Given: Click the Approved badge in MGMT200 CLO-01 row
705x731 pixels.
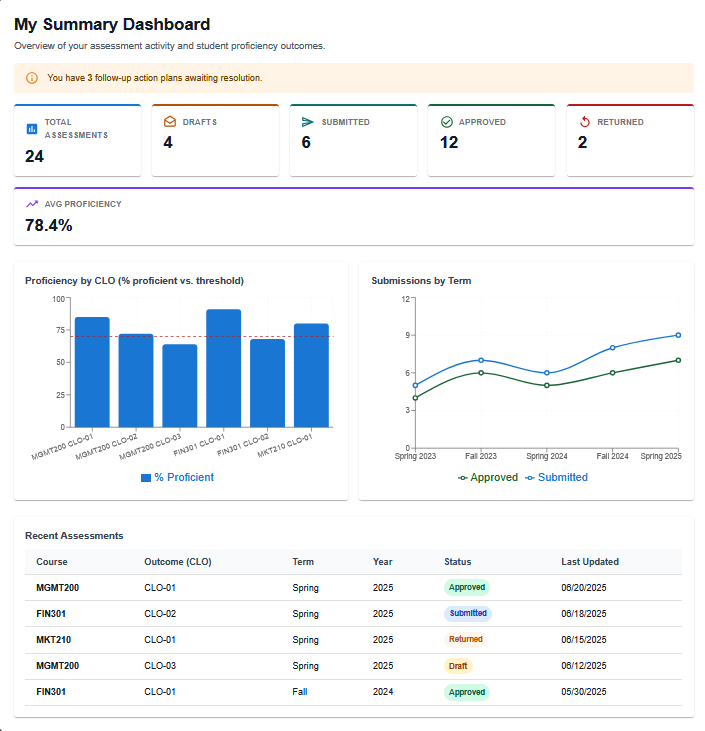Looking at the screenshot, I should coord(467,587).
